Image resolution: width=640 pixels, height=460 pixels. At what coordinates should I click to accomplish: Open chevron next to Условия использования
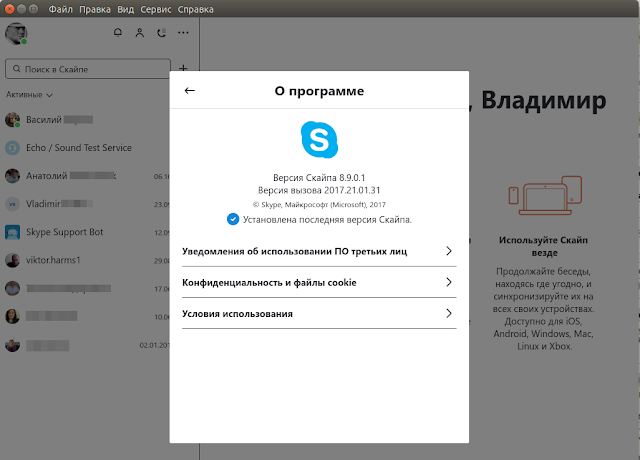(x=449, y=313)
